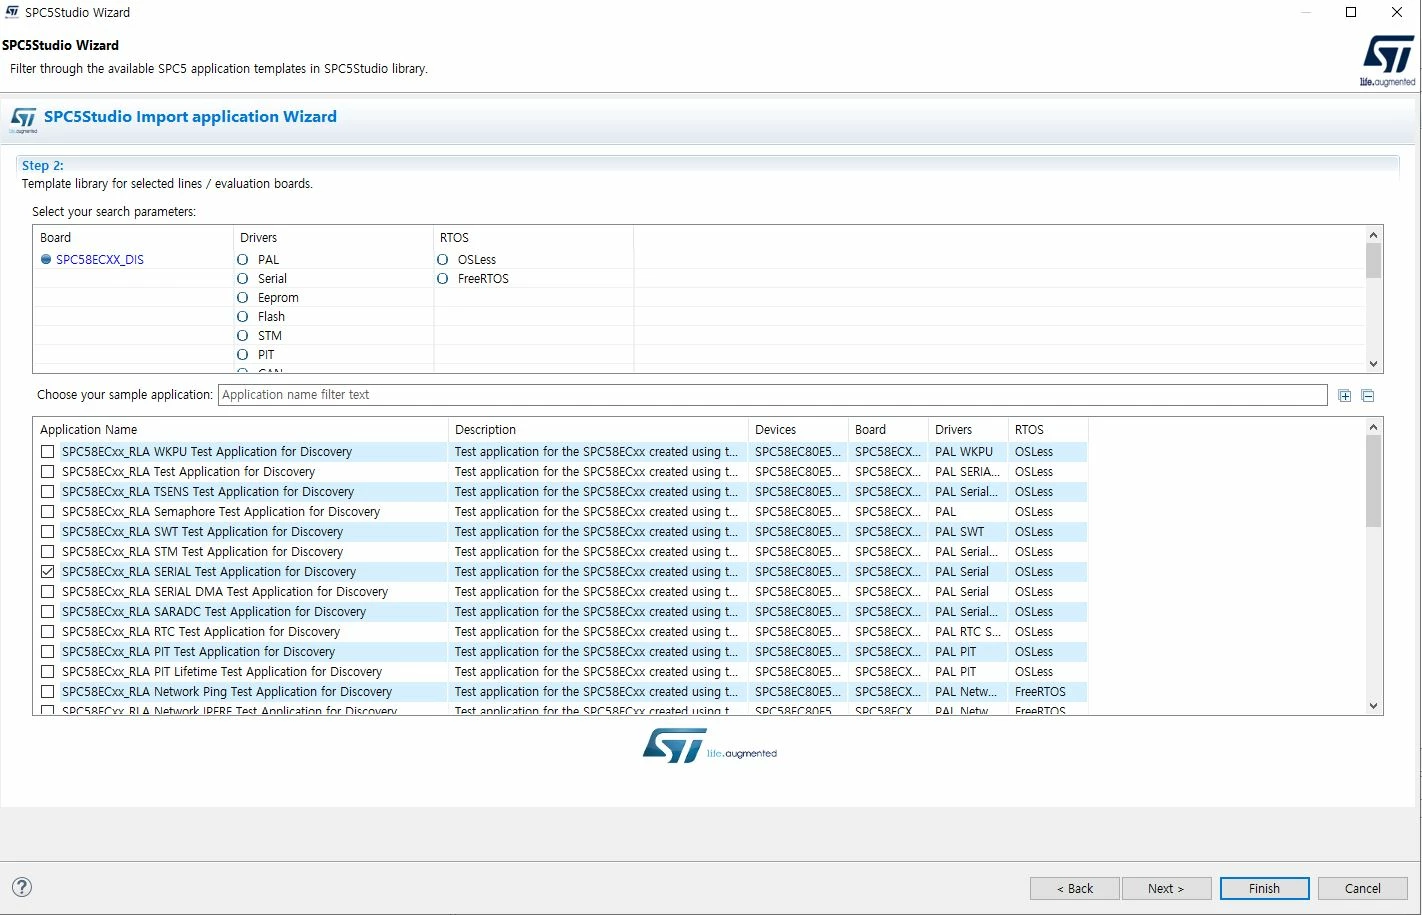Select the PAL driver radio option
Image resolution: width=1422 pixels, height=915 pixels.
click(242, 260)
